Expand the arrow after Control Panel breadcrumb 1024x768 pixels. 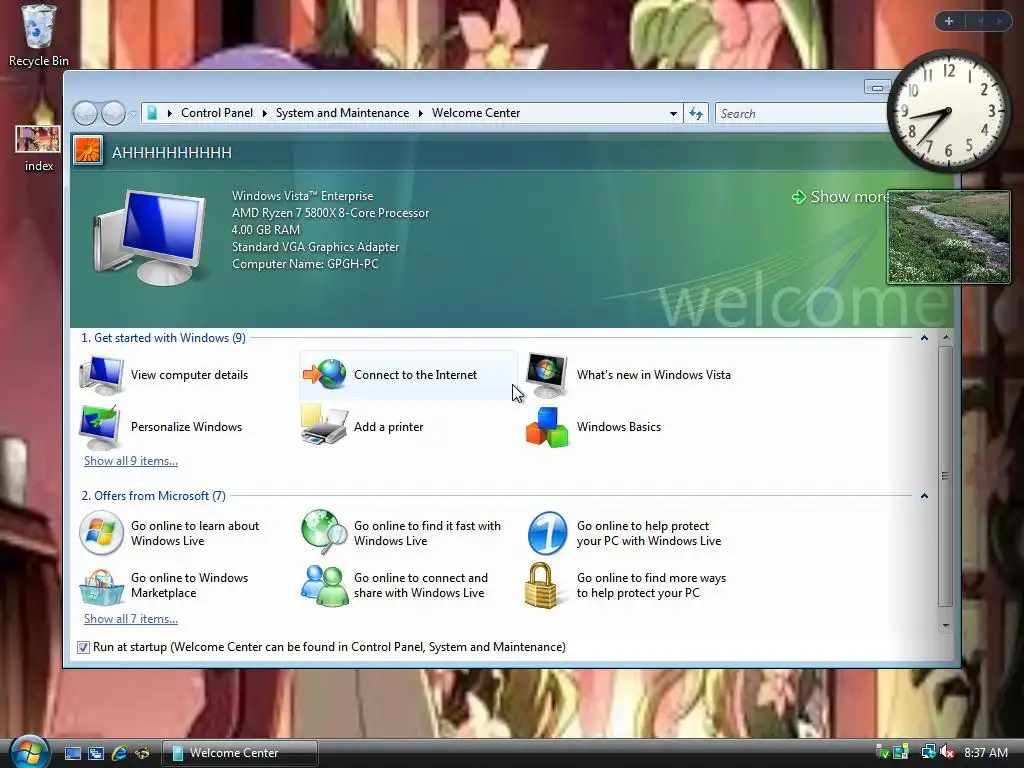pyautogui.click(x=264, y=114)
